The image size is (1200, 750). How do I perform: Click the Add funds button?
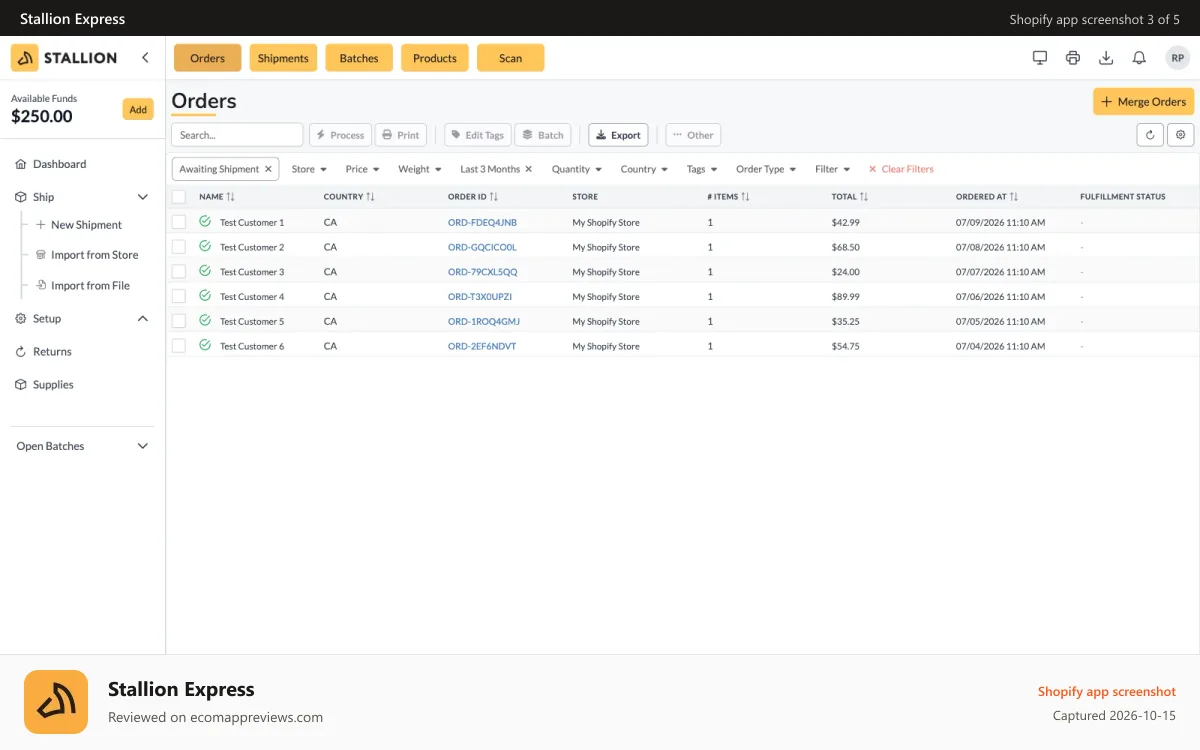coord(138,110)
